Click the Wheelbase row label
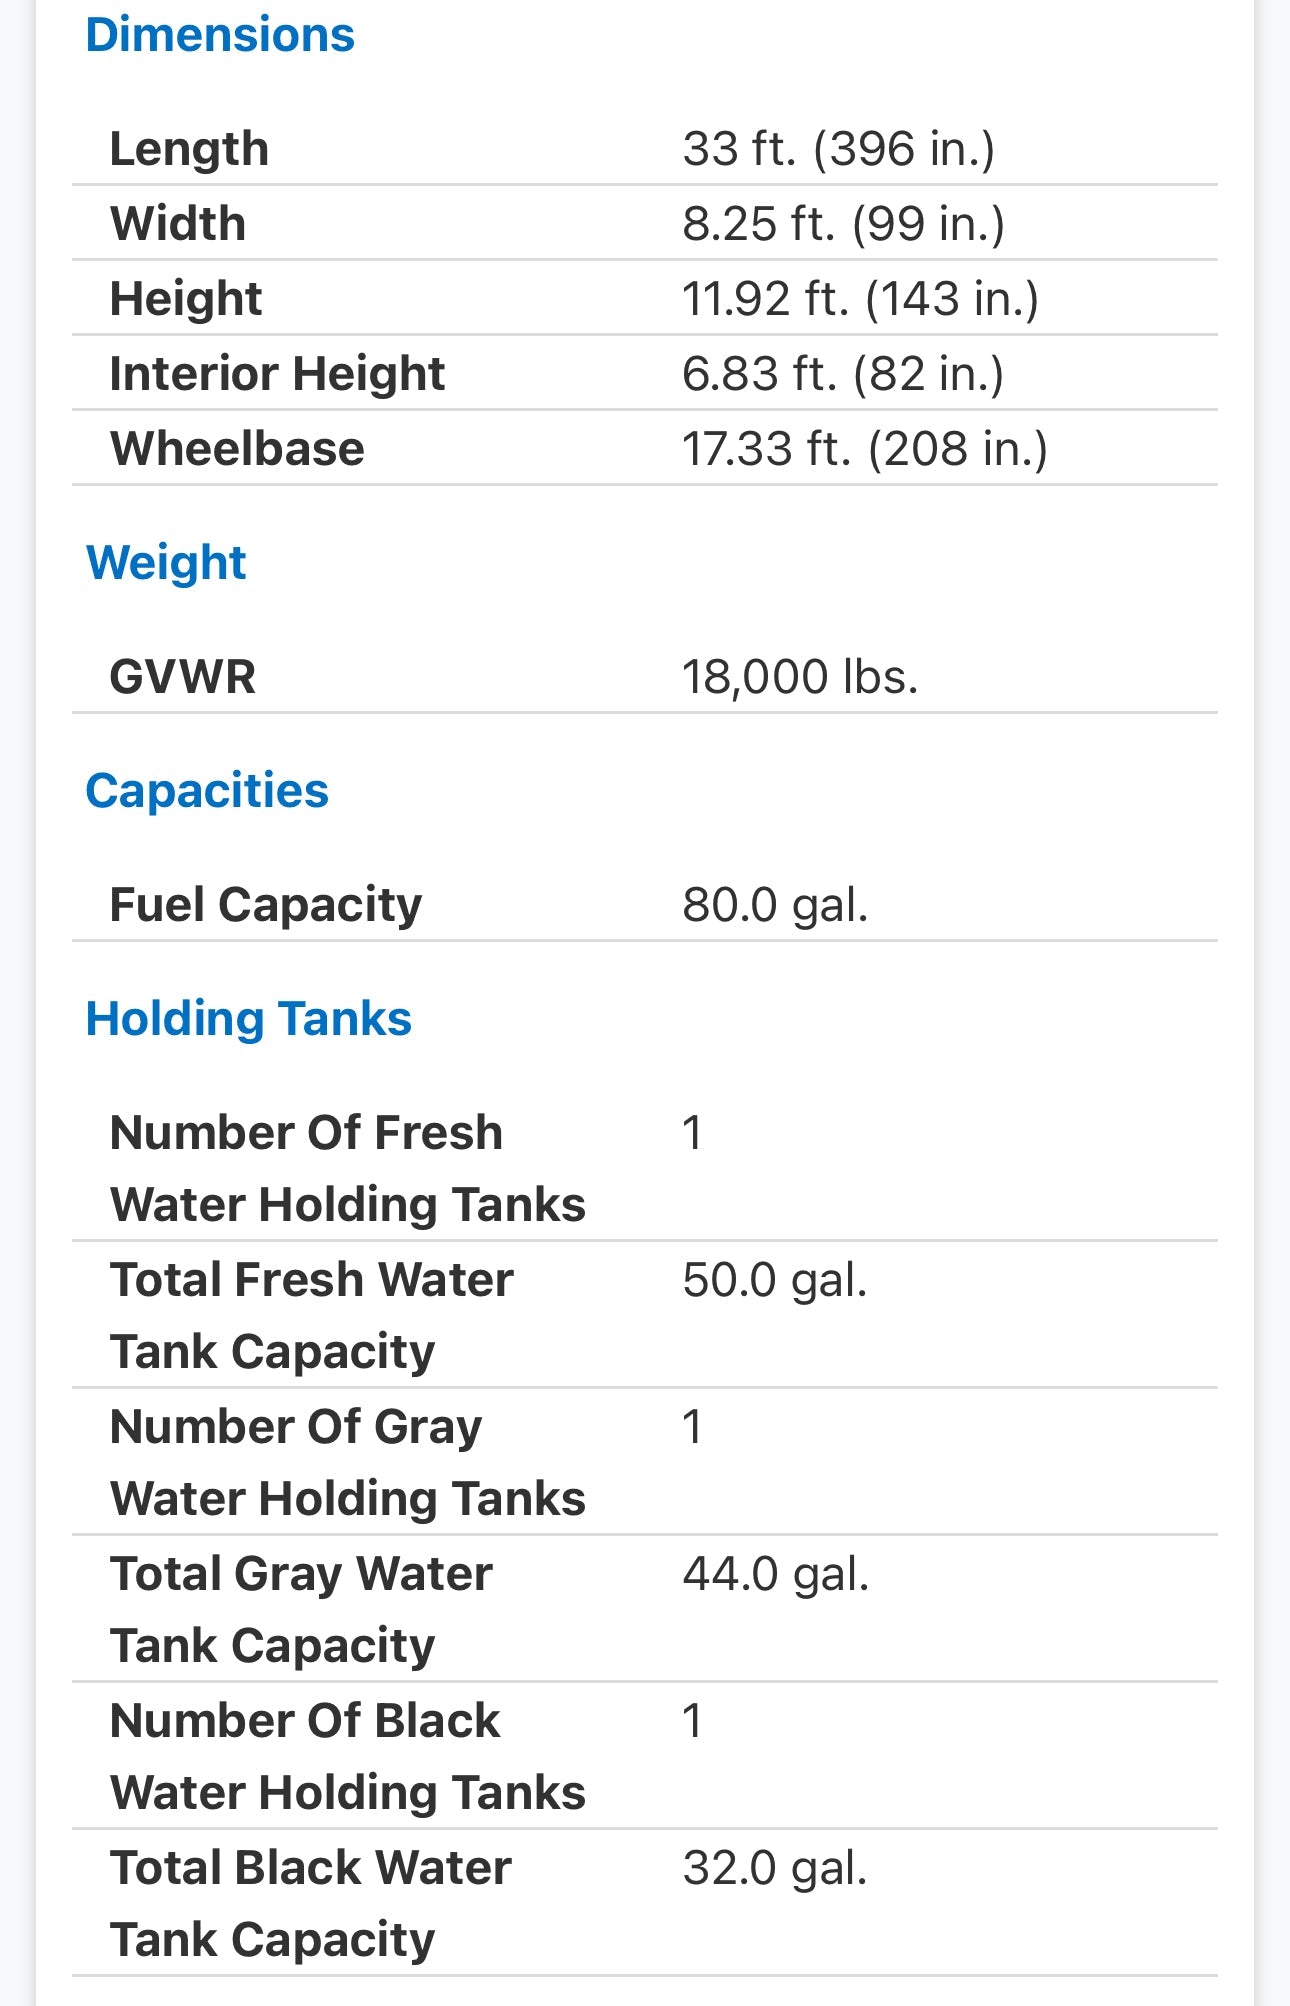The image size is (1290, 2006). click(237, 449)
